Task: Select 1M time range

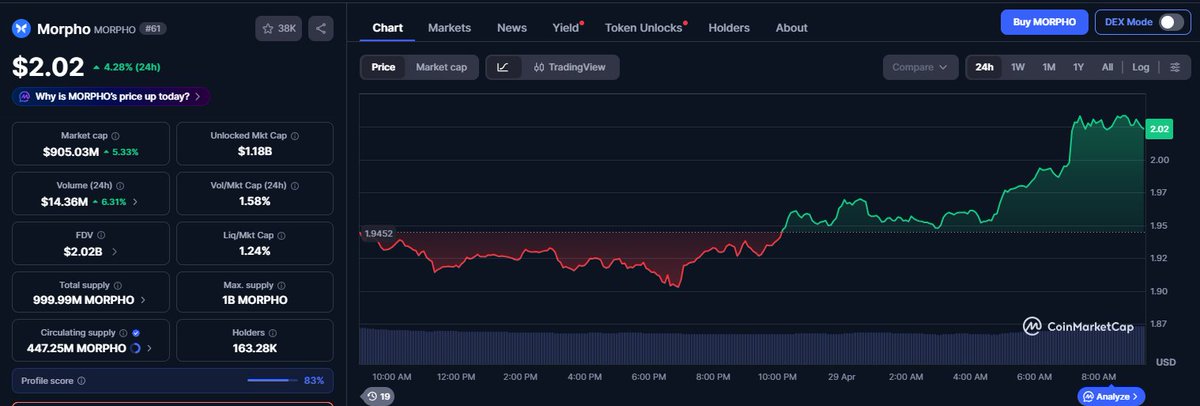Action: pyautogui.click(x=1049, y=67)
